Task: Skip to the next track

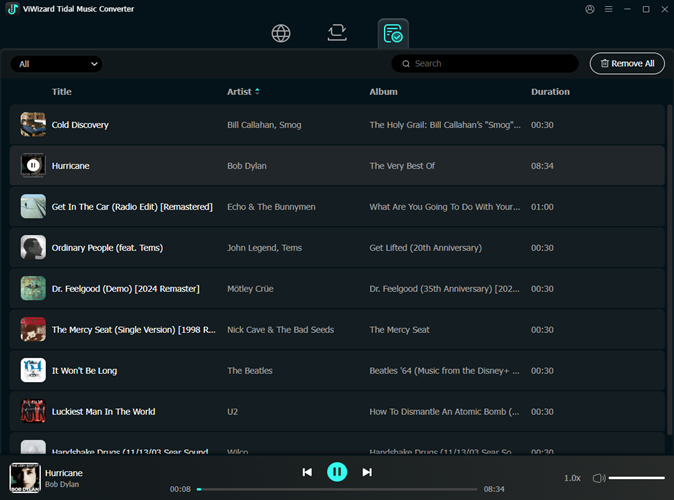Action: (x=367, y=472)
